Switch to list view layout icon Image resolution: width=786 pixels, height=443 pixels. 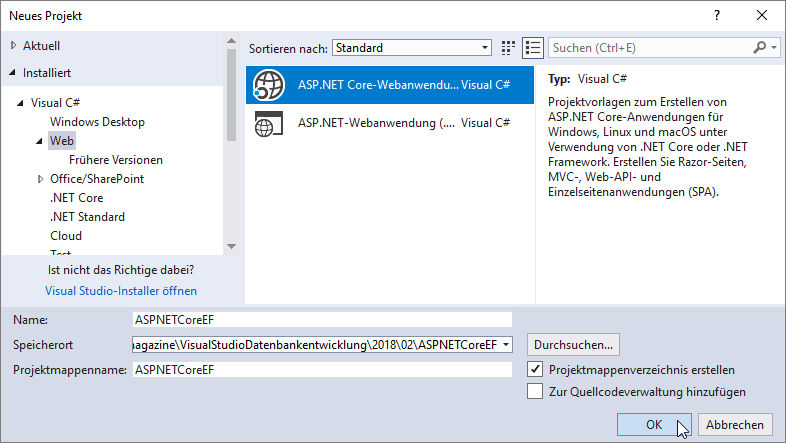pyautogui.click(x=532, y=48)
